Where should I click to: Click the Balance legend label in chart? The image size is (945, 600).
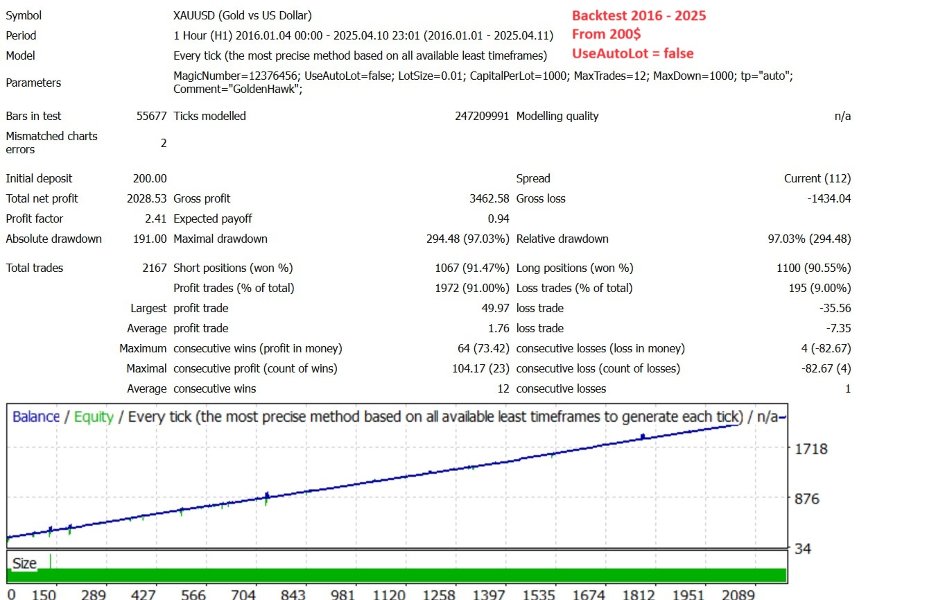36,417
